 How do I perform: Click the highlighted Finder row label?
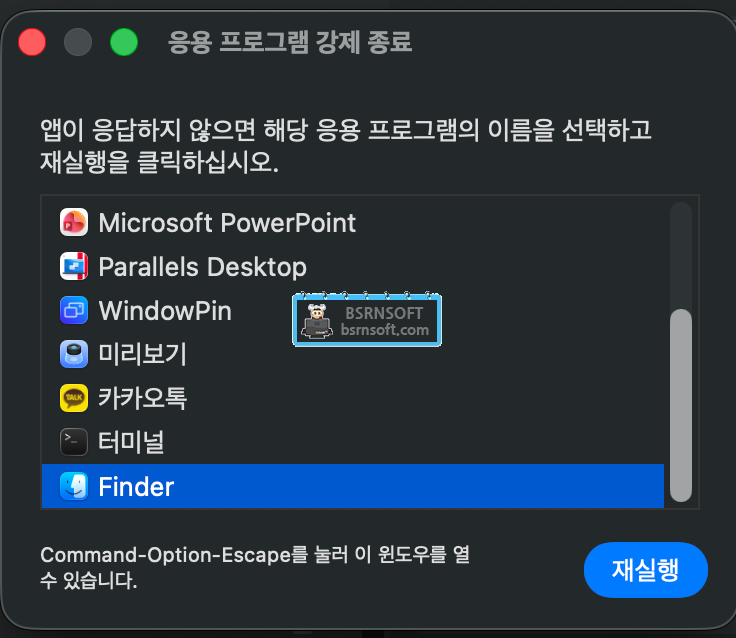coord(136,487)
